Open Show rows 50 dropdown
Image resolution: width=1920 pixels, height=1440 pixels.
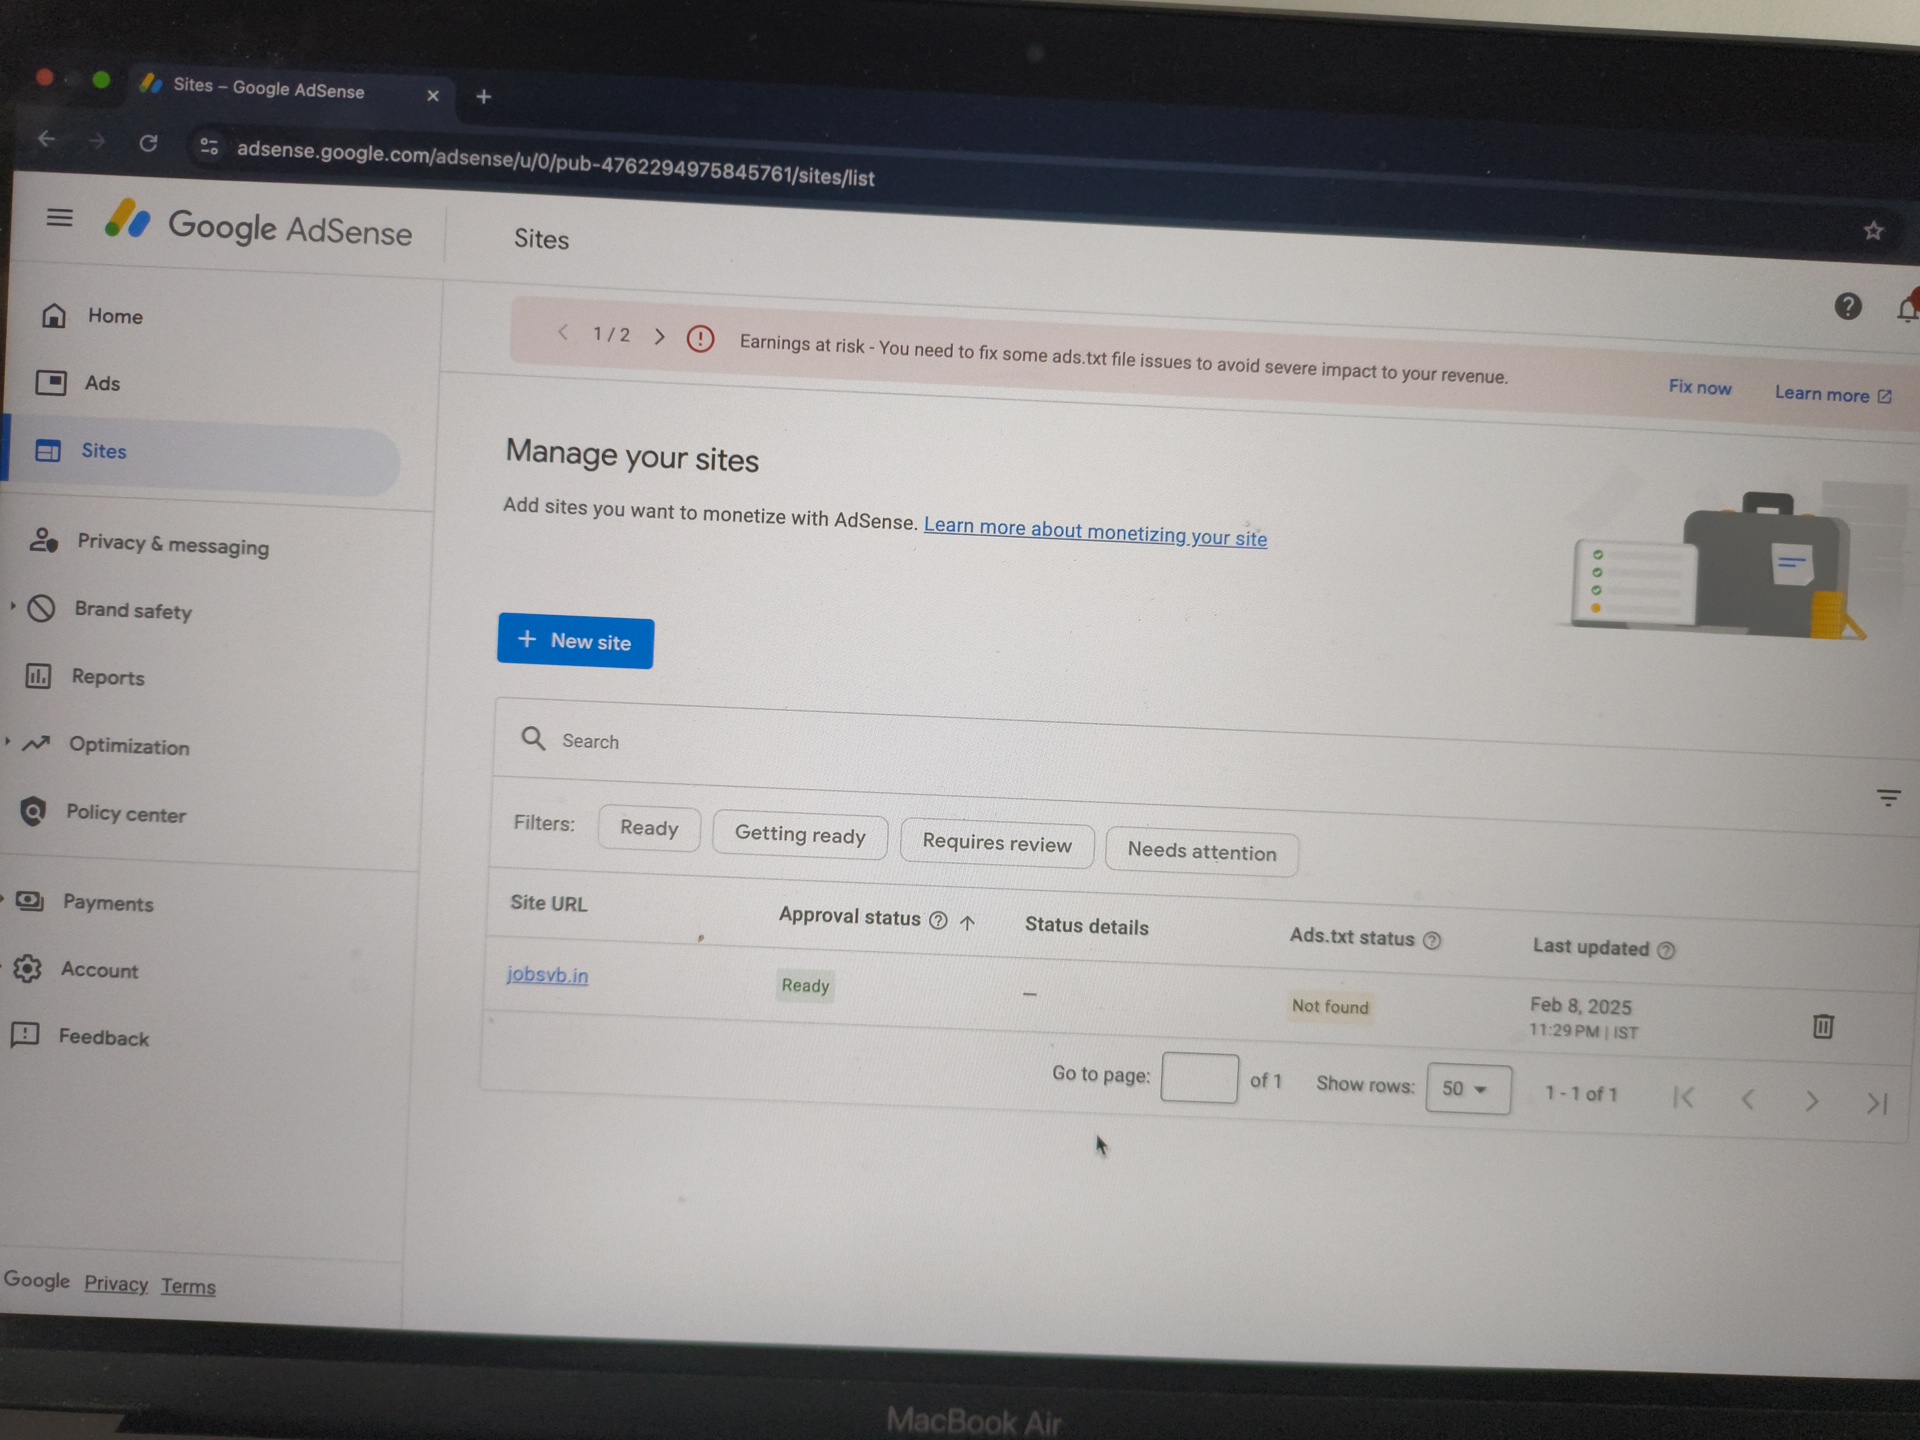point(1468,1088)
